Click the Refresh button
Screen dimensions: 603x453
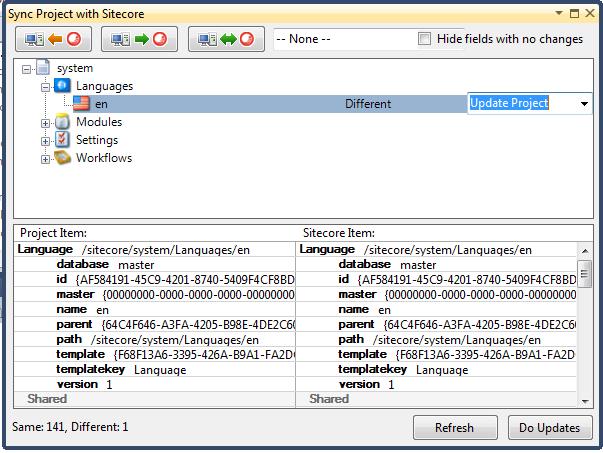pos(455,427)
